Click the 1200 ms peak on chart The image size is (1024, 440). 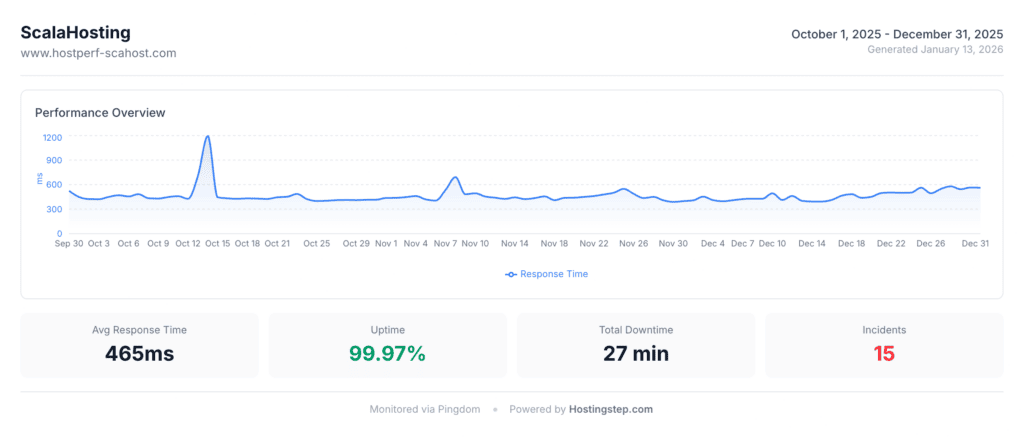coord(207,136)
